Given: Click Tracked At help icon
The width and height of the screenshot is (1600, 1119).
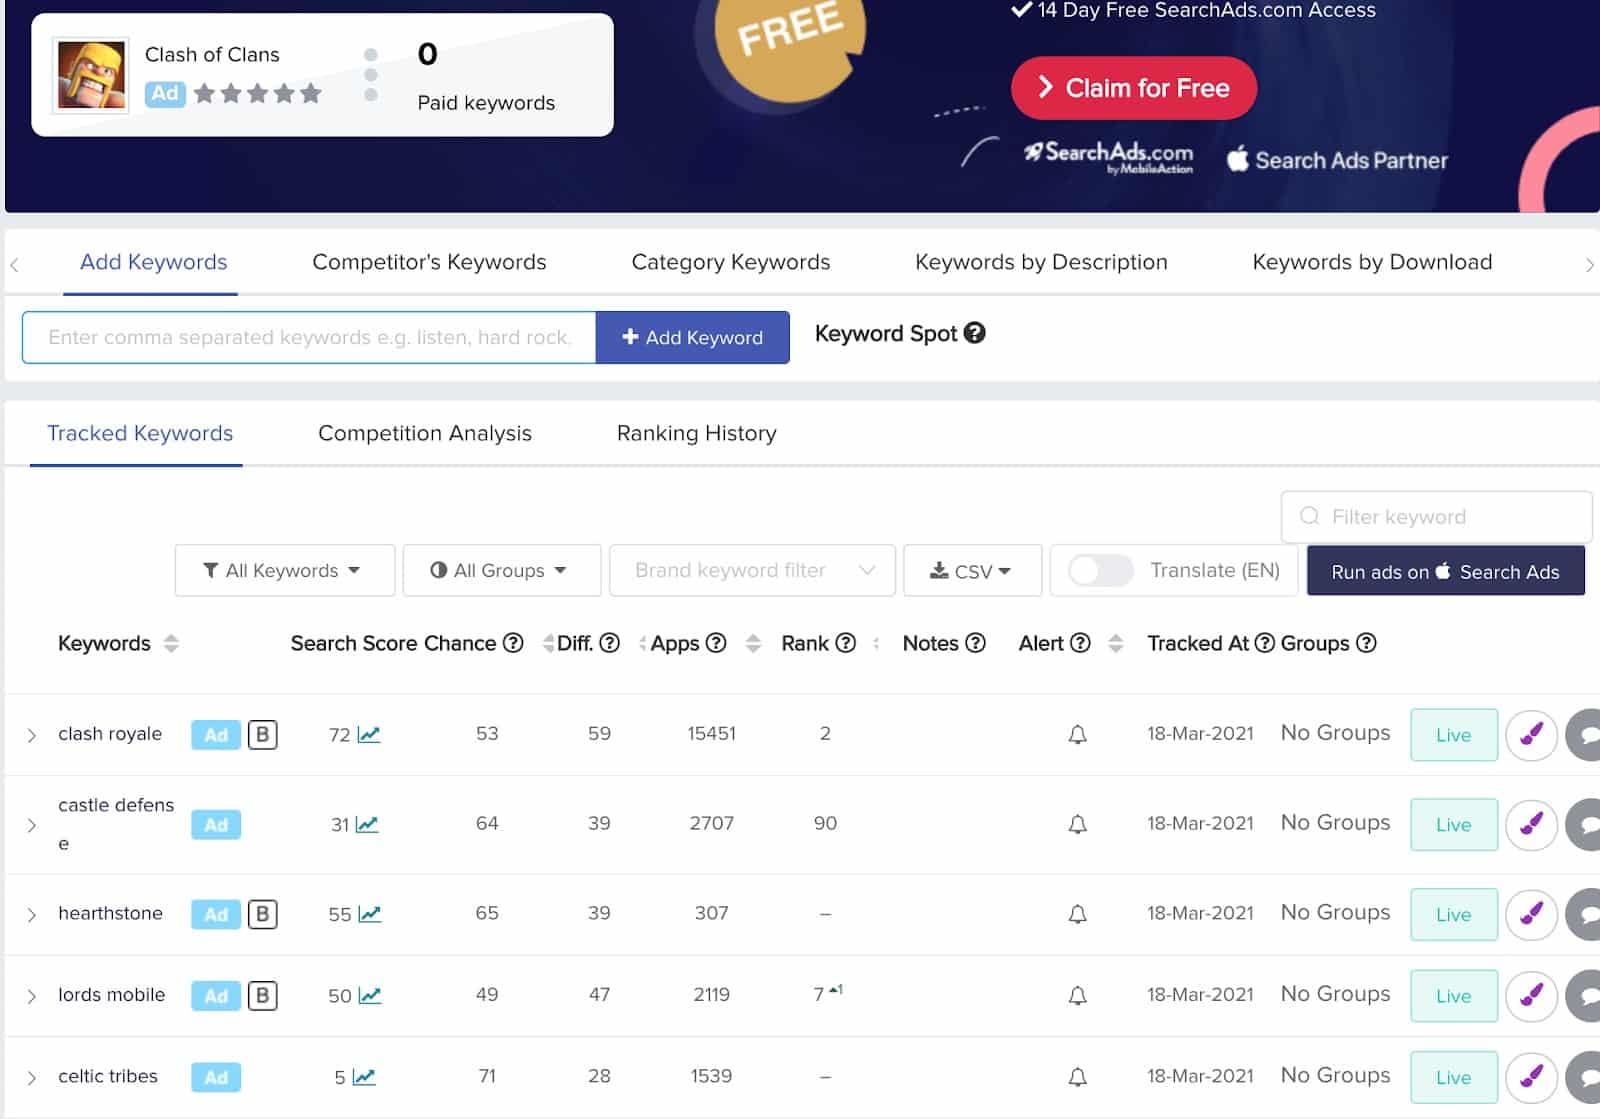Looking at the screenshot, I should click(1264, 643).
